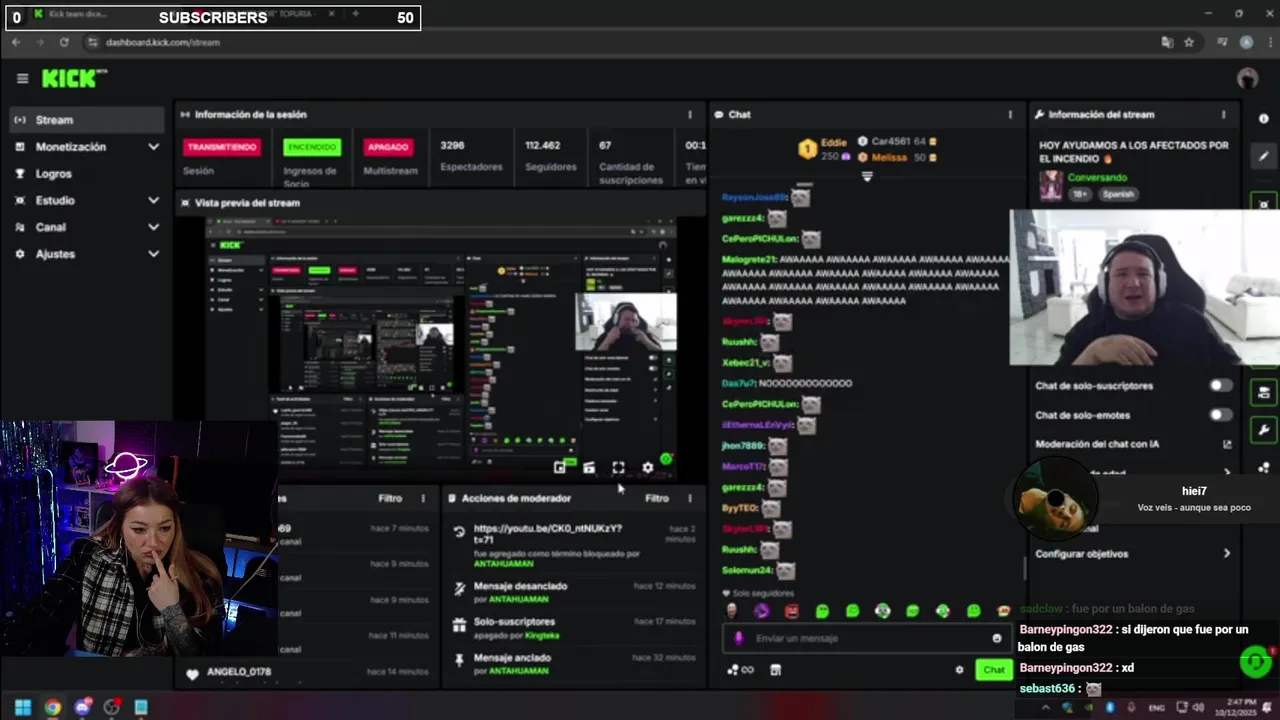The height and width of the screenshot is (720, 1280).
Task: Open the Chat panel options menu
Action: [x=1010, y=115]
